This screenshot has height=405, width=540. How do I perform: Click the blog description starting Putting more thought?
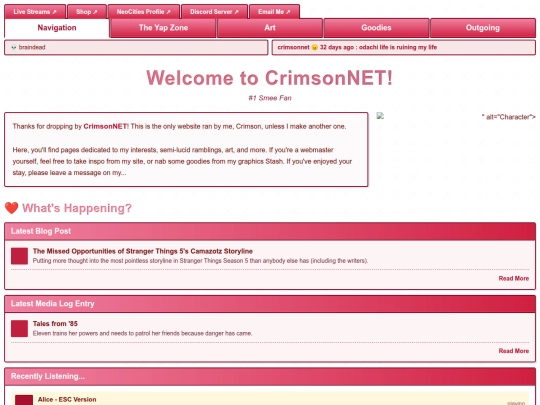tap(200, 261)
